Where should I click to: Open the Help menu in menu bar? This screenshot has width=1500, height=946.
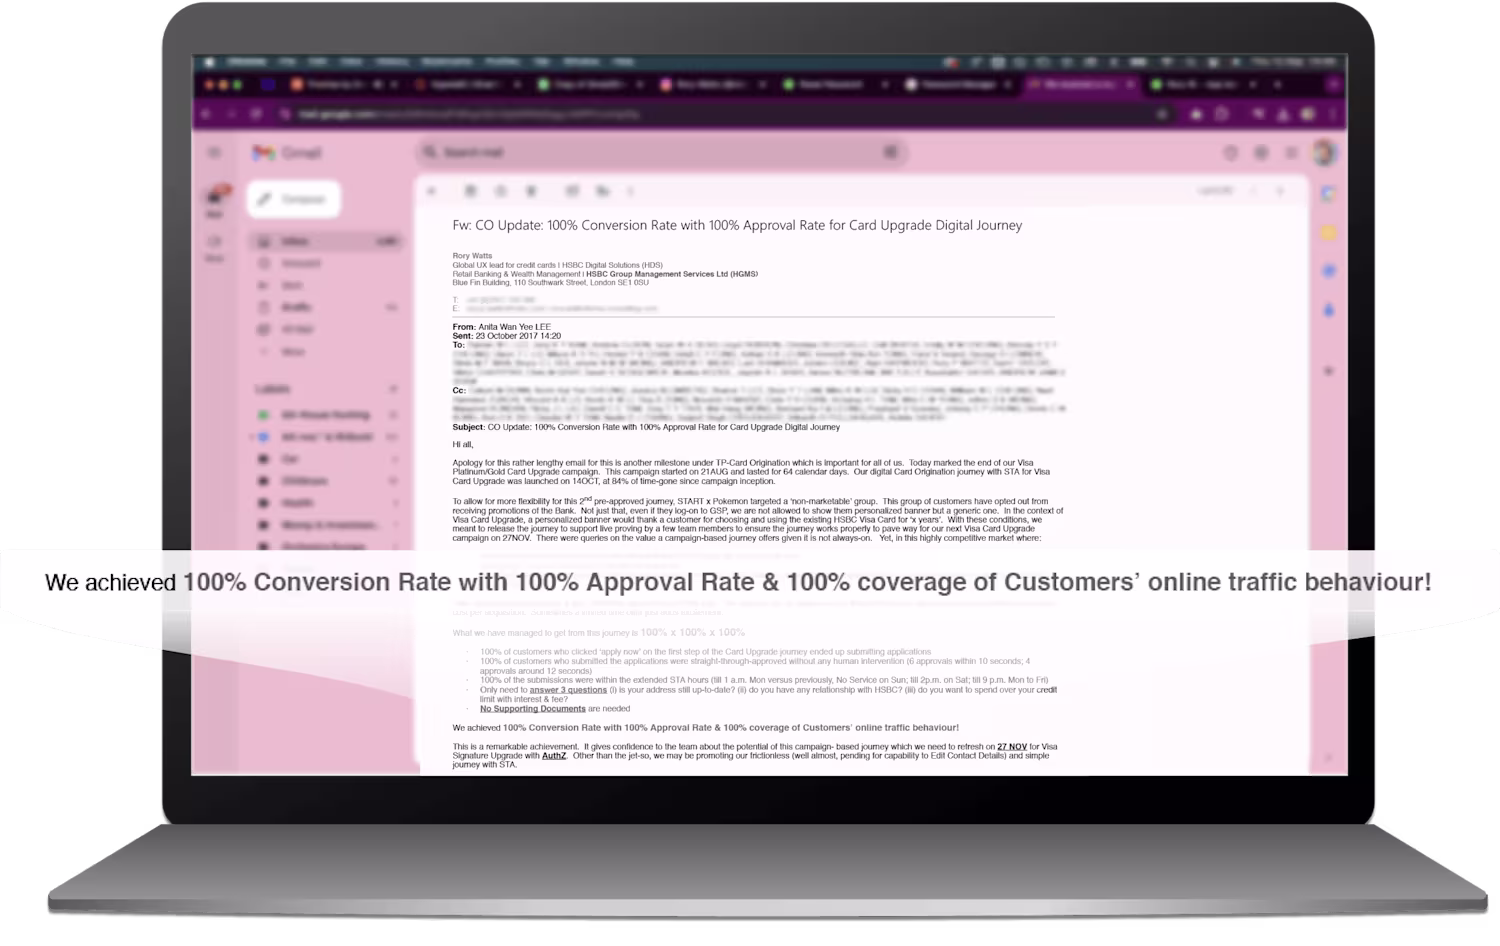coord(624,62)
